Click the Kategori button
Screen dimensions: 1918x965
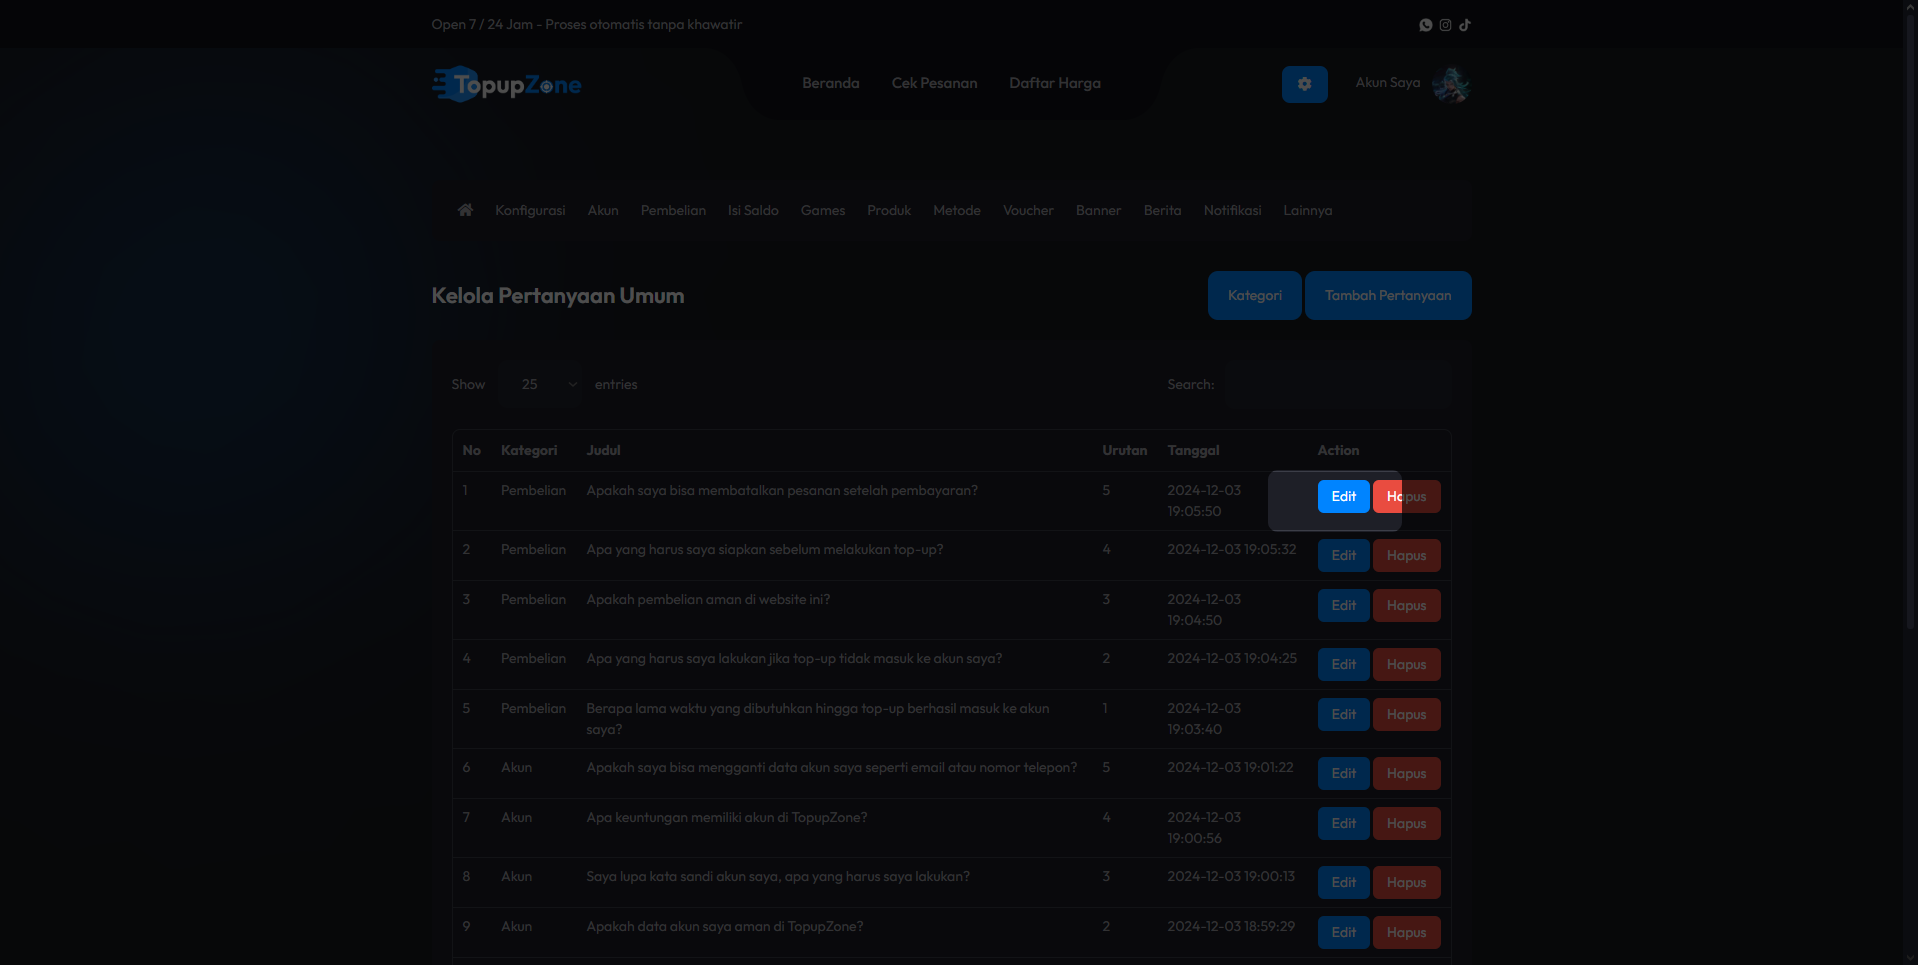pyautogui.click(x=1255, y=295)
